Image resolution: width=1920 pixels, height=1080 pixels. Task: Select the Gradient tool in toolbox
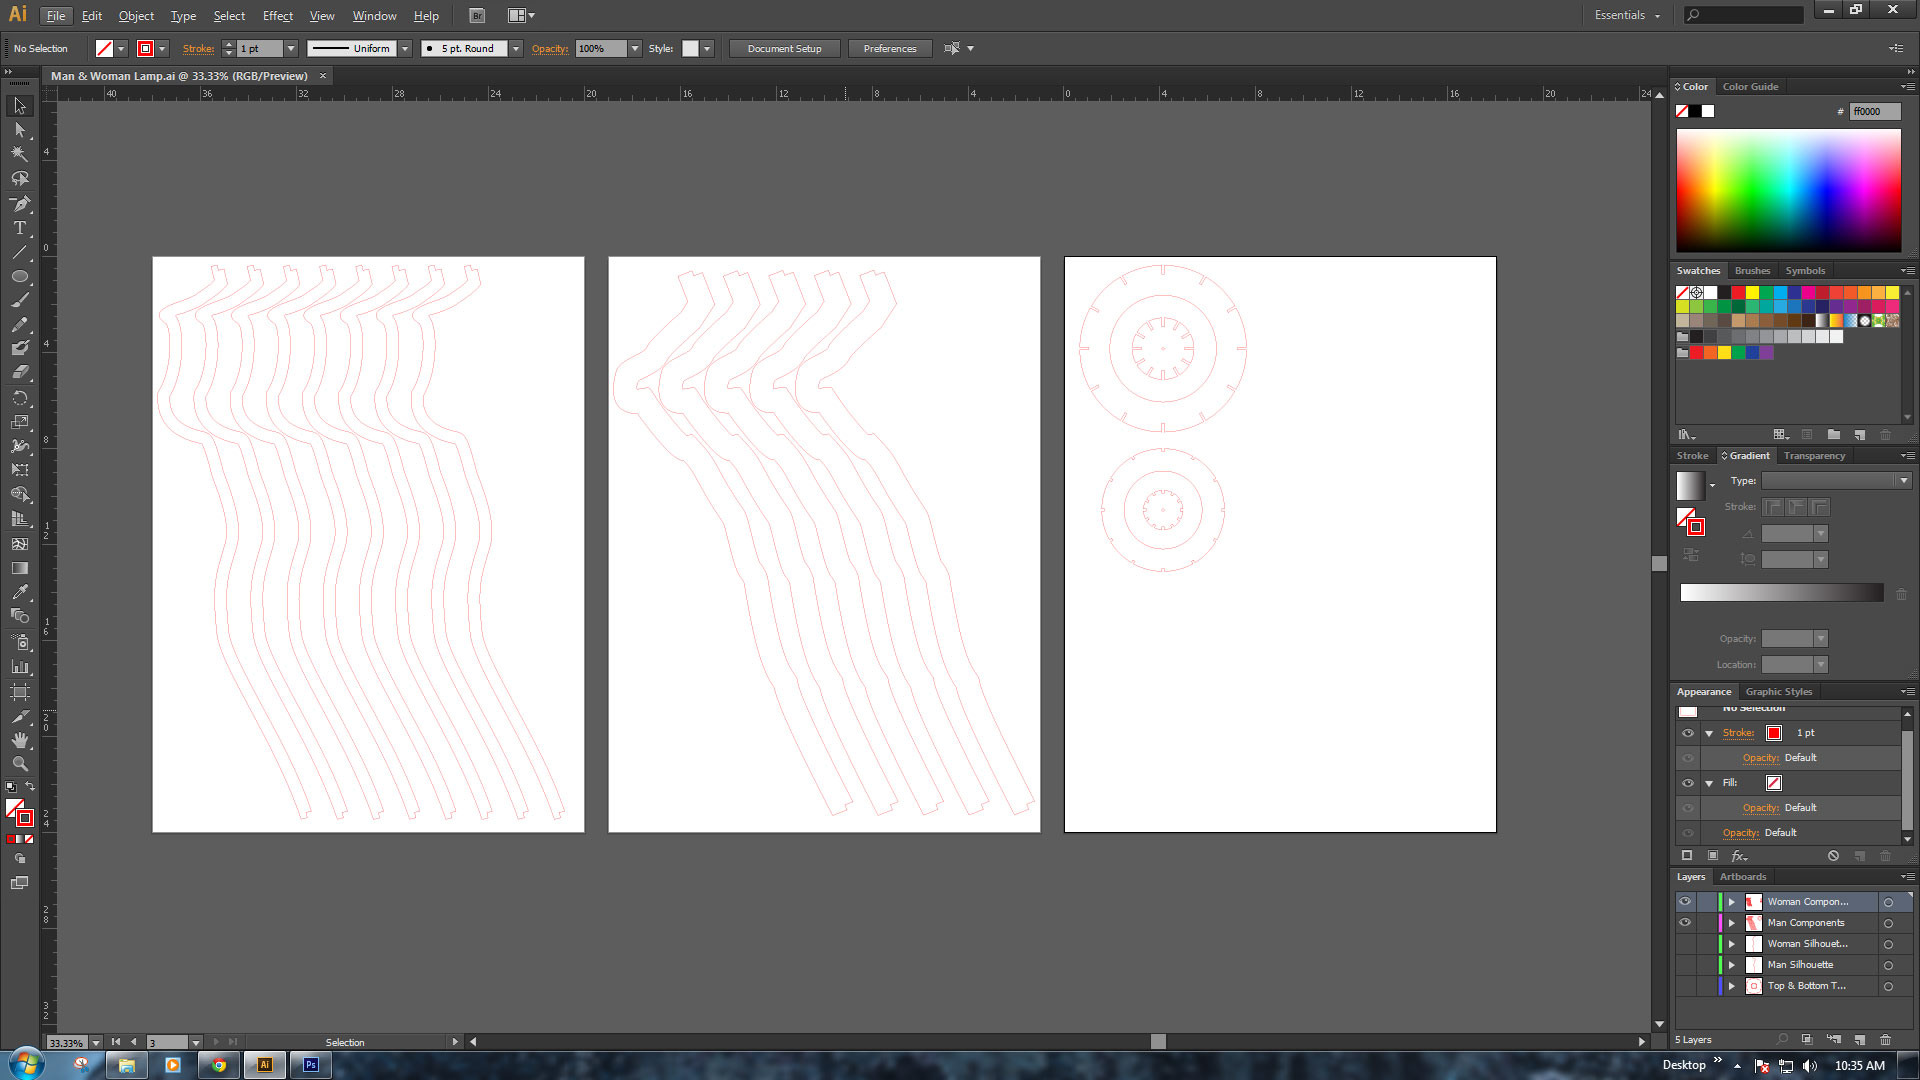[20, 568]
